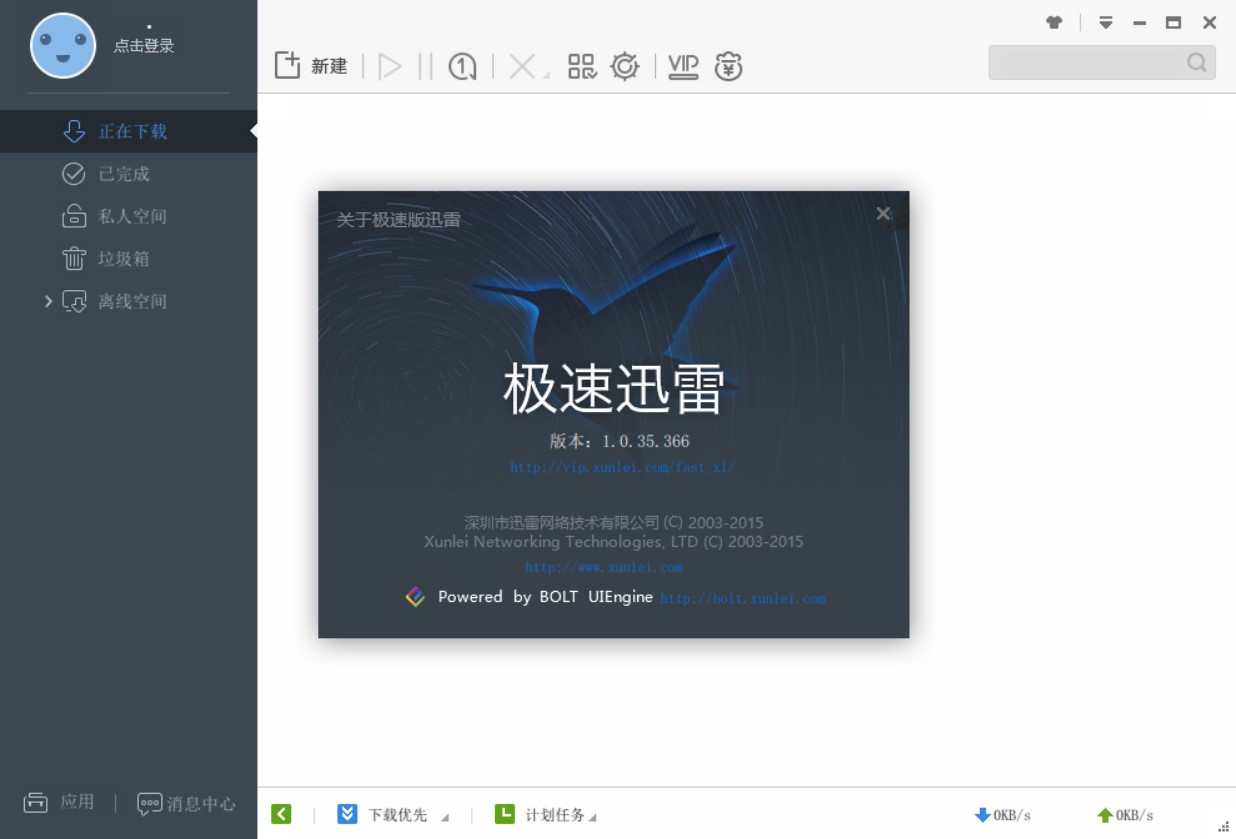The height and width of the screenshot is (839, 1236).
Task: Click the New task (新建) button
Action: pyautogui.click(x=311, y=66)
